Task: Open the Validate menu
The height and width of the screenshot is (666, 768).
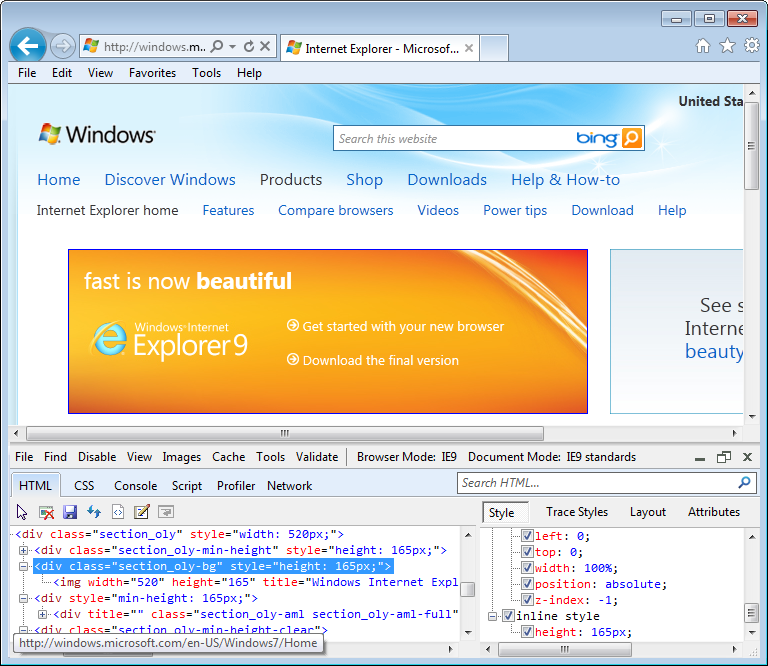Action: coord(317,457)
